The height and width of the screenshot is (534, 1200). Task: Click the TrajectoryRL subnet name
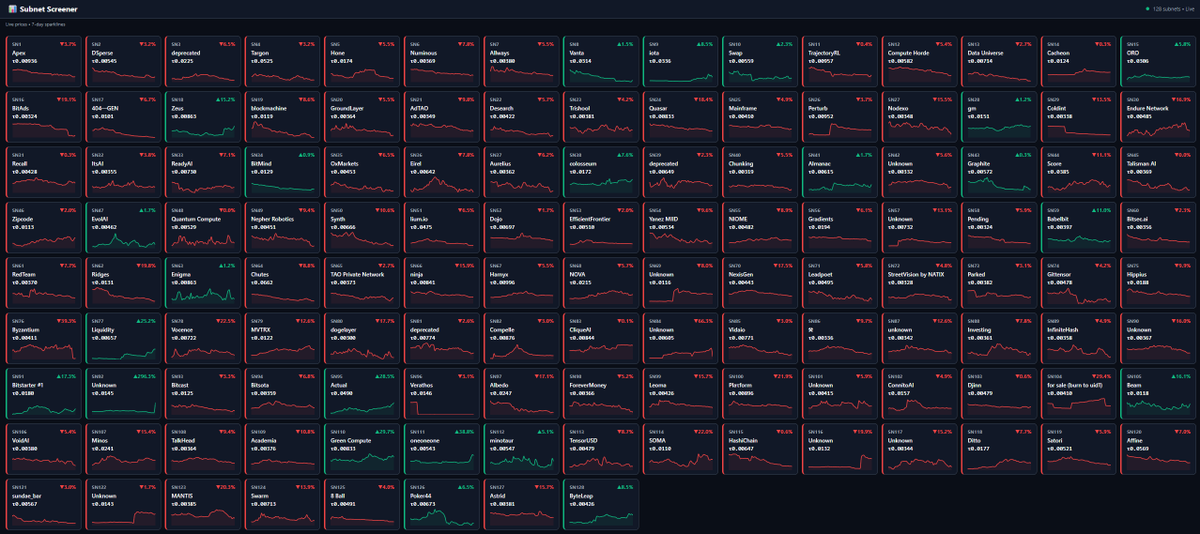pos(824,53)
